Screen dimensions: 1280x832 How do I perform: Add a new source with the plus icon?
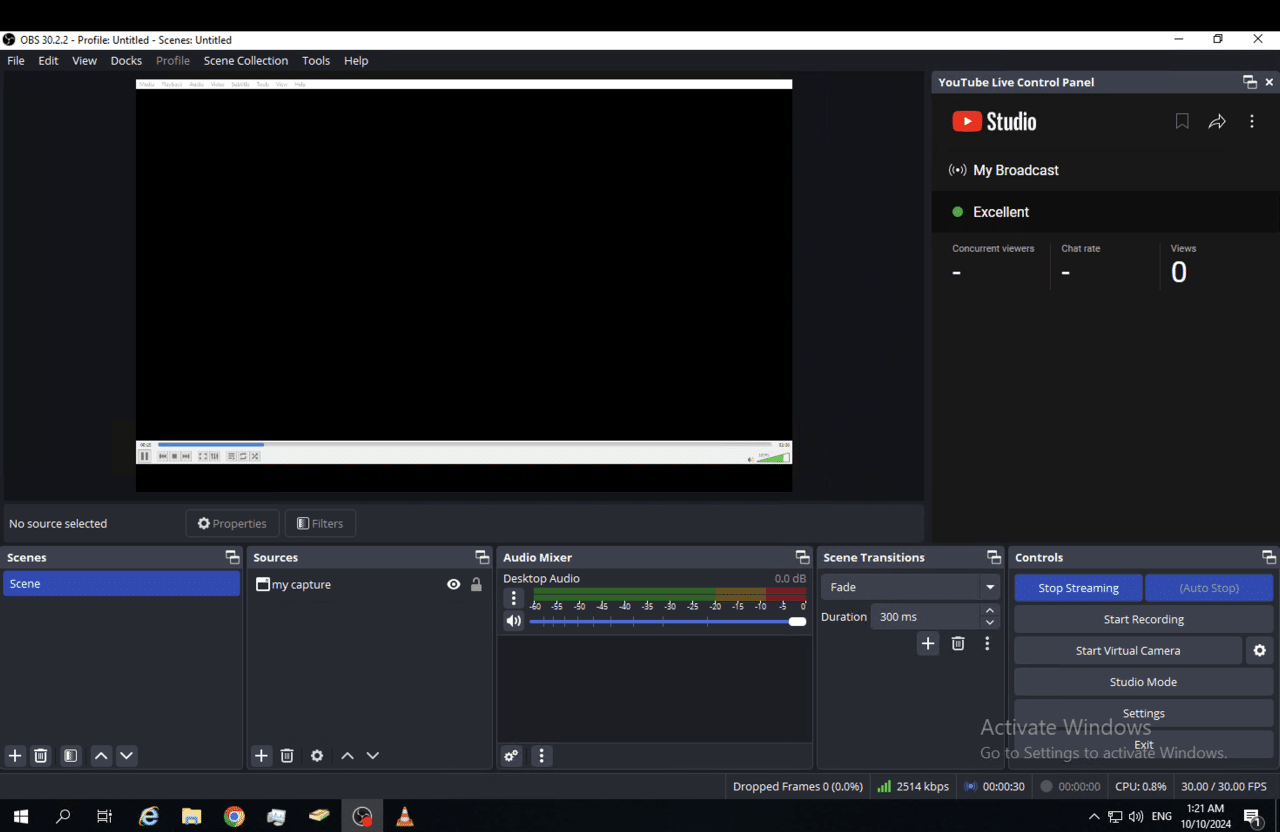261,756
